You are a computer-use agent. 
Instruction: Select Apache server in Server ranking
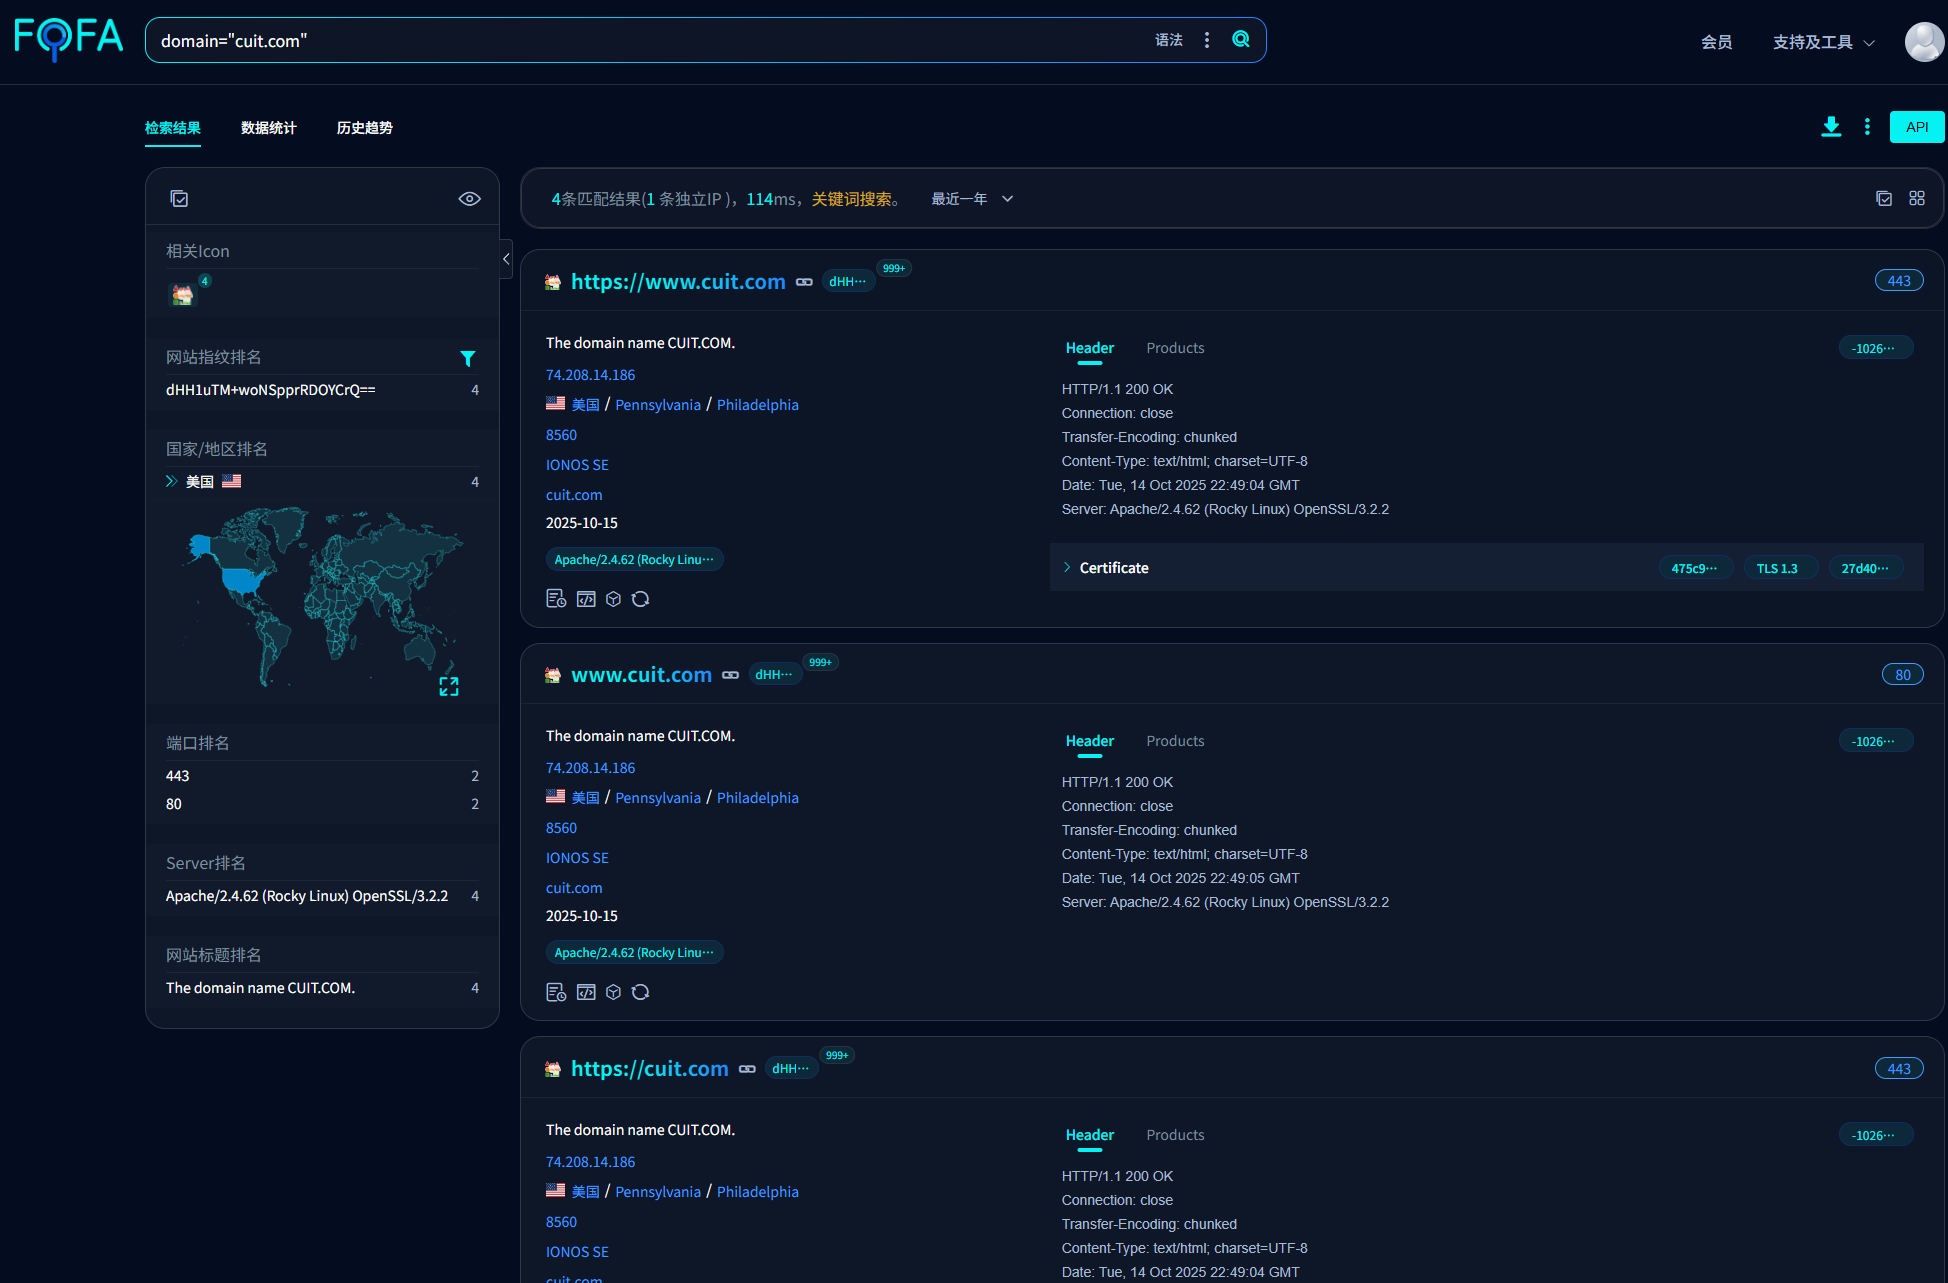pos(322,896)
